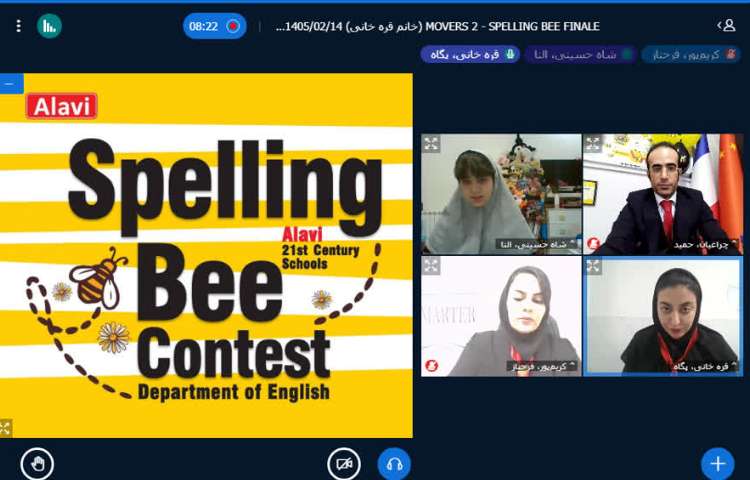Screen dimensions: 750x480
Task: Expand fullscreen on چراغیان، حمید webcam
Action: pos(593,144)
